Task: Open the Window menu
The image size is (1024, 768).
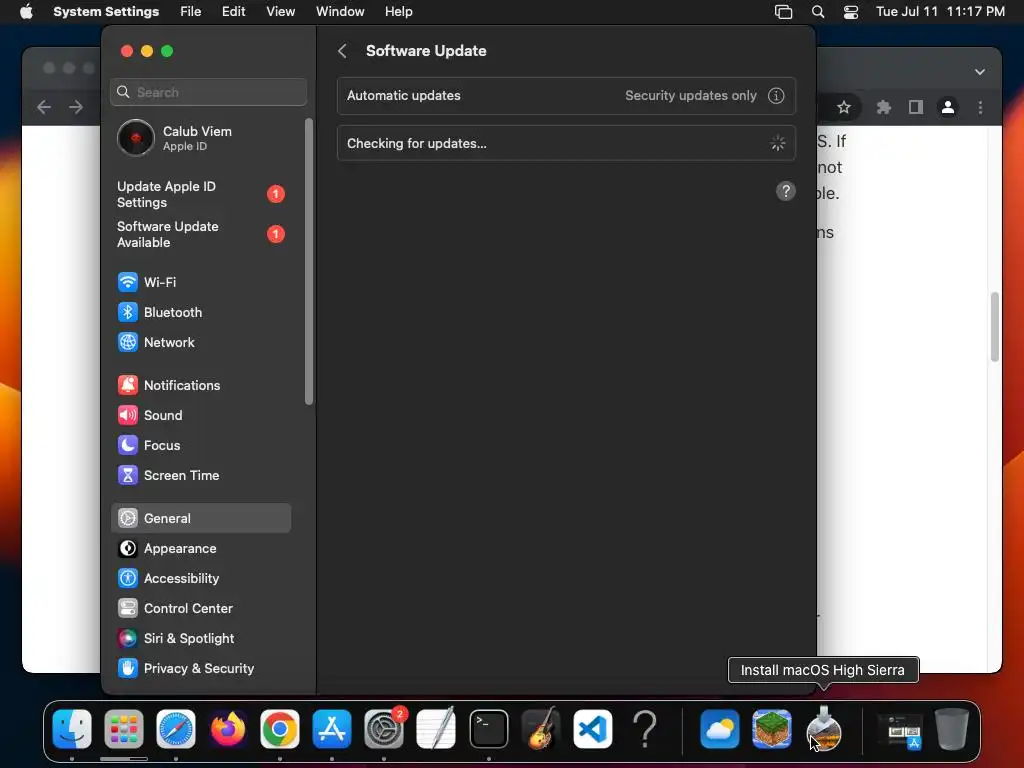Action: 340,12
